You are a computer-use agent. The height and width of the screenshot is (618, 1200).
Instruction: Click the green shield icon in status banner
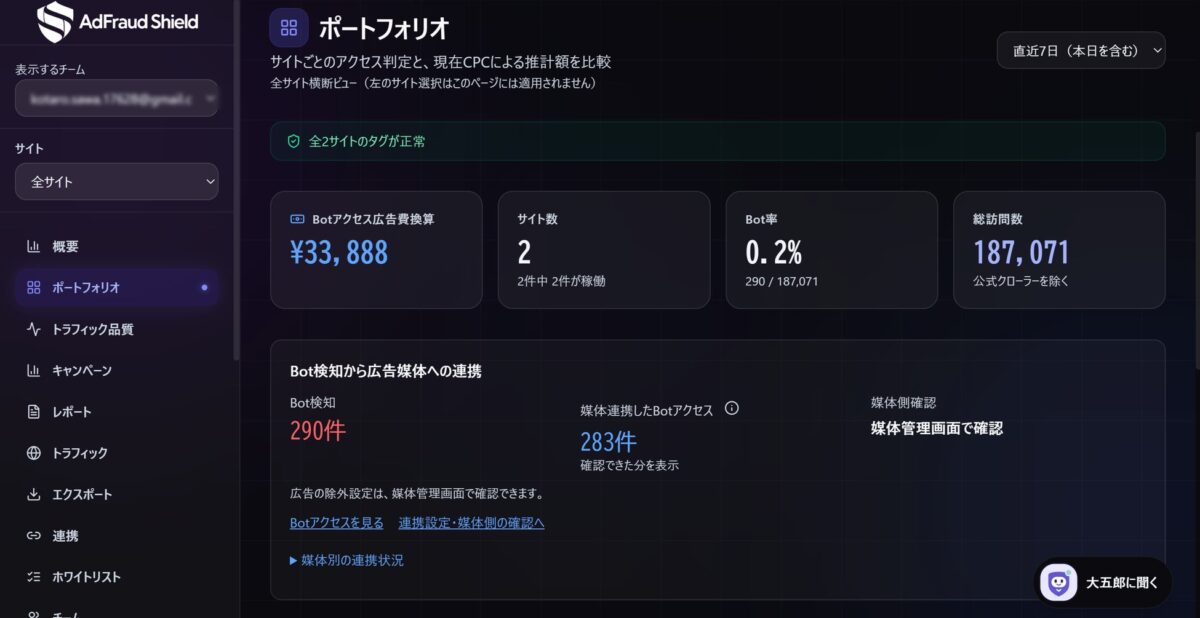point(294,142)
